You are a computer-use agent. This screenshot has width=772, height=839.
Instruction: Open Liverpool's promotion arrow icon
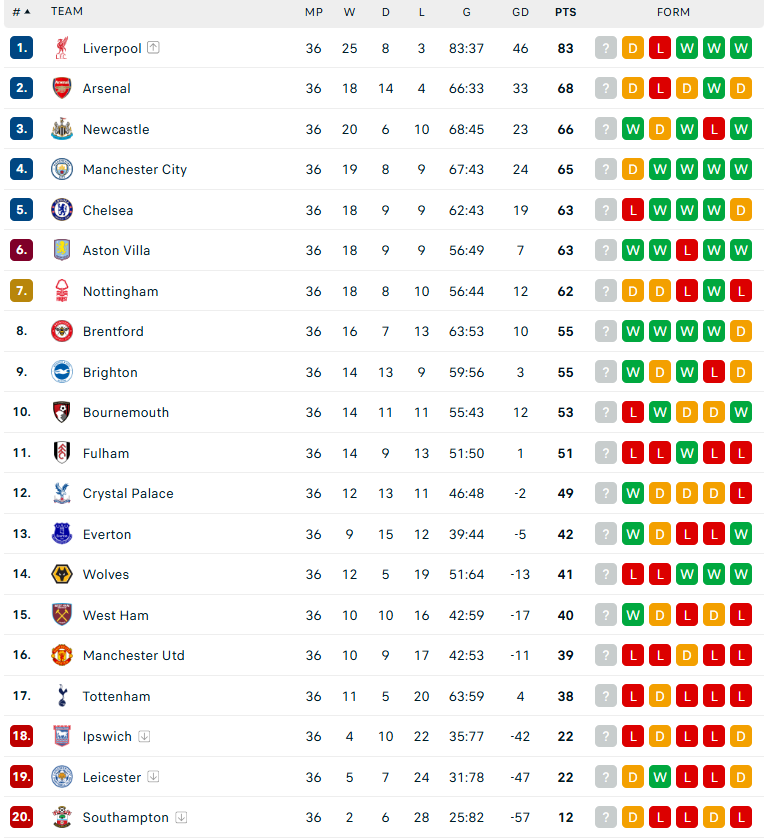tap(153, 48)
